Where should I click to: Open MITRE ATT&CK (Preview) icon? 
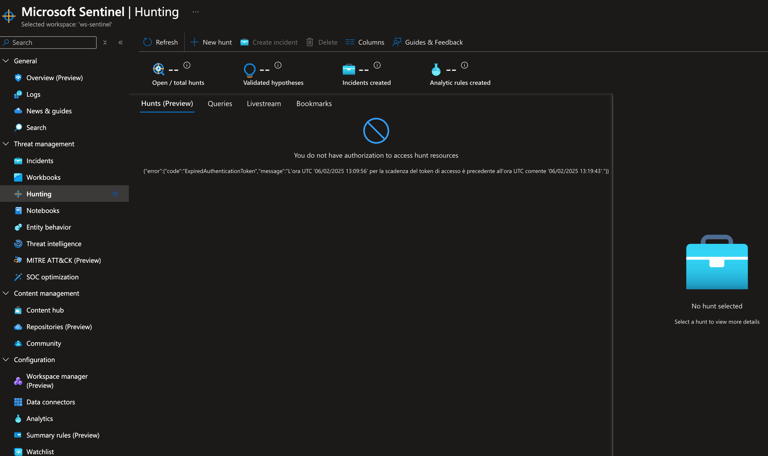coord(18,261)
